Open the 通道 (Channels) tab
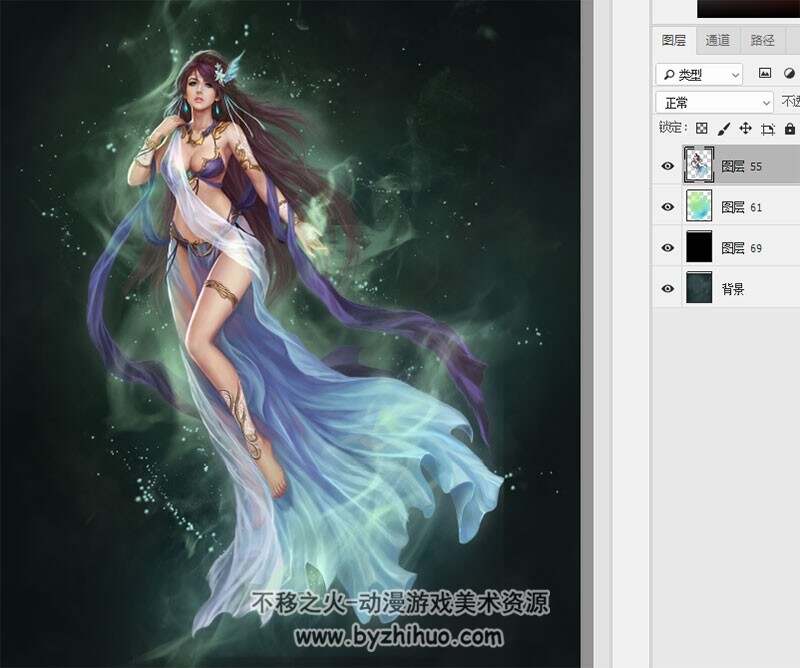 click(x=717, y=40)
